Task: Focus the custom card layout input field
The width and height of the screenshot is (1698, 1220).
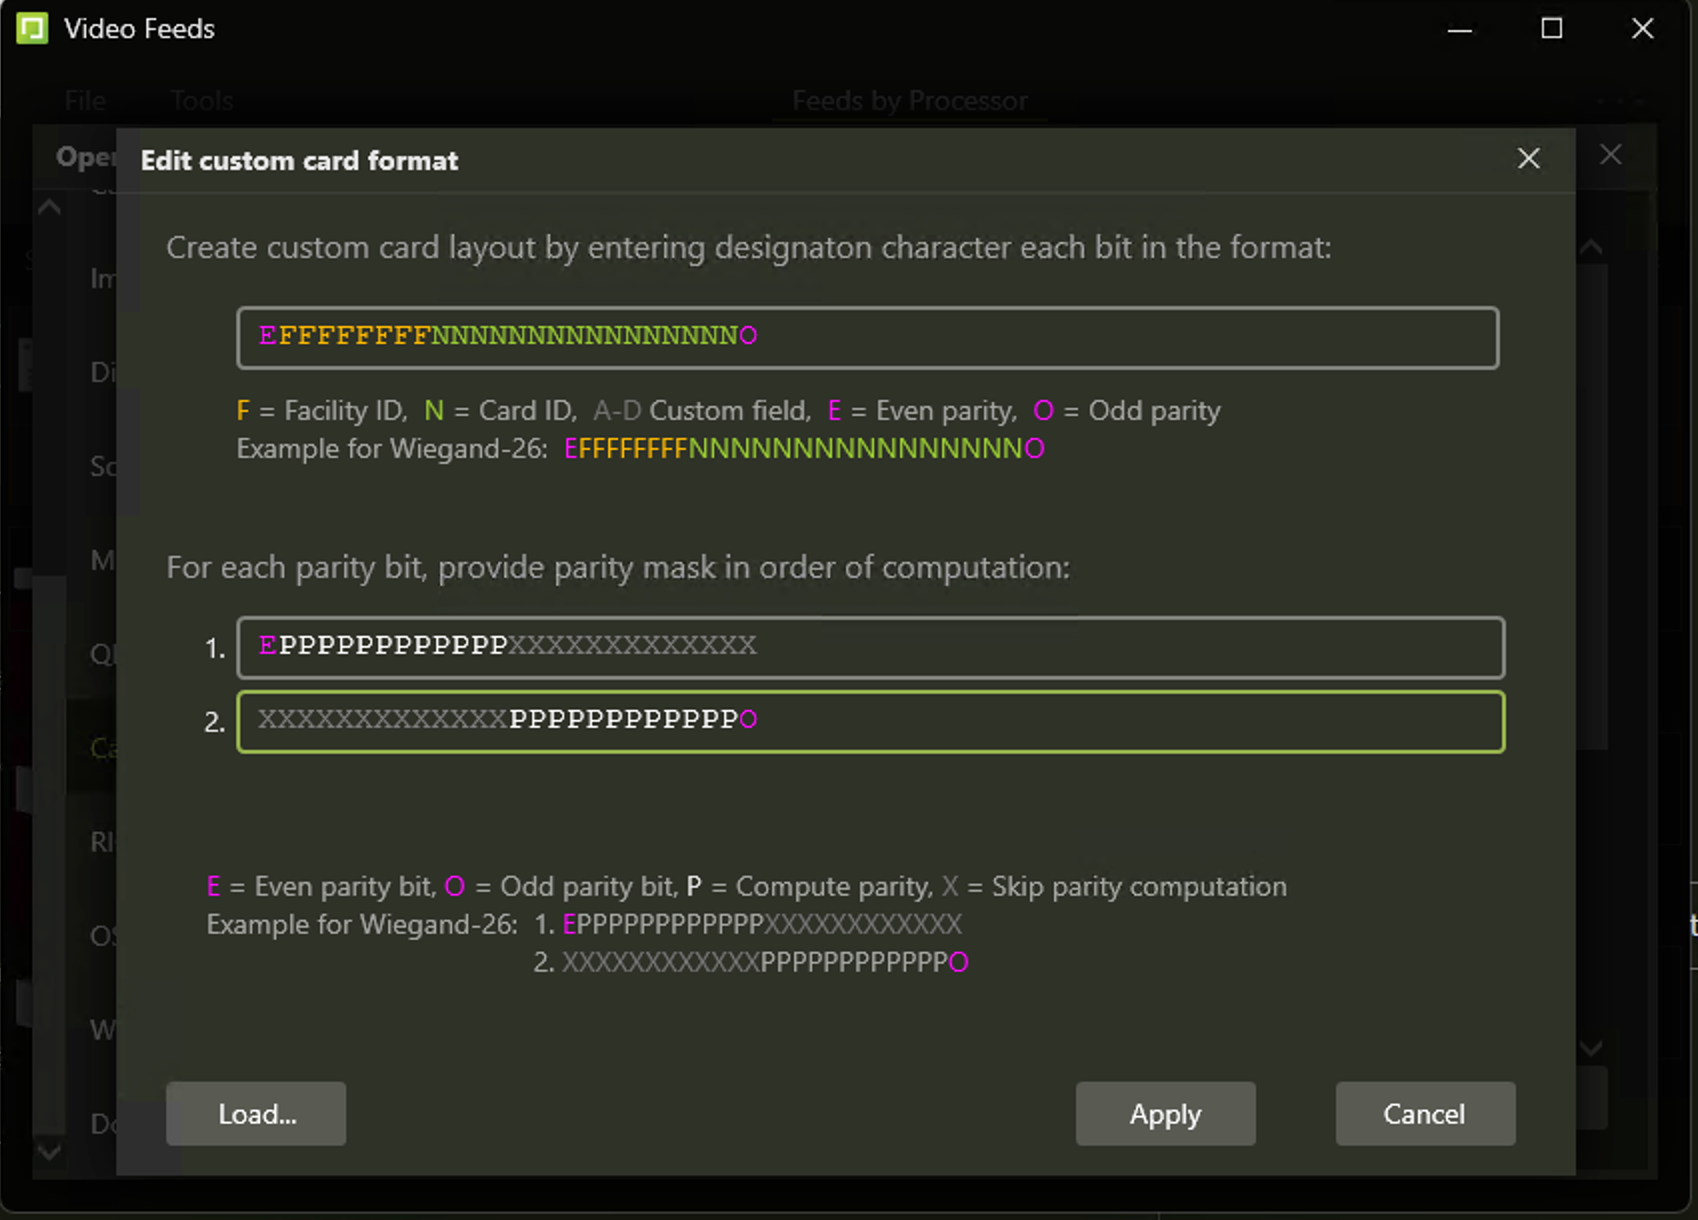Action: tap(867, 338)
